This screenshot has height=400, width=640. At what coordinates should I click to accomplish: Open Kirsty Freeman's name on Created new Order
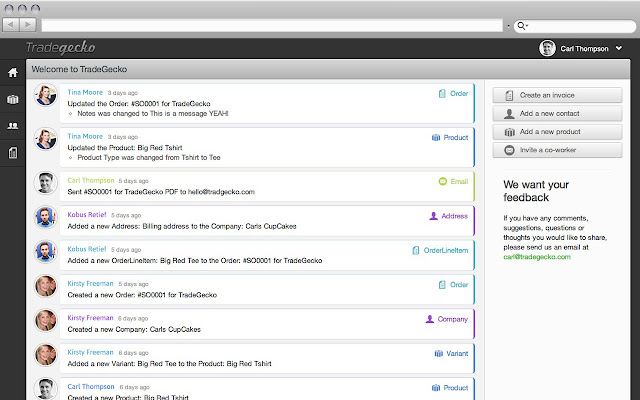(x=90, y=283)
